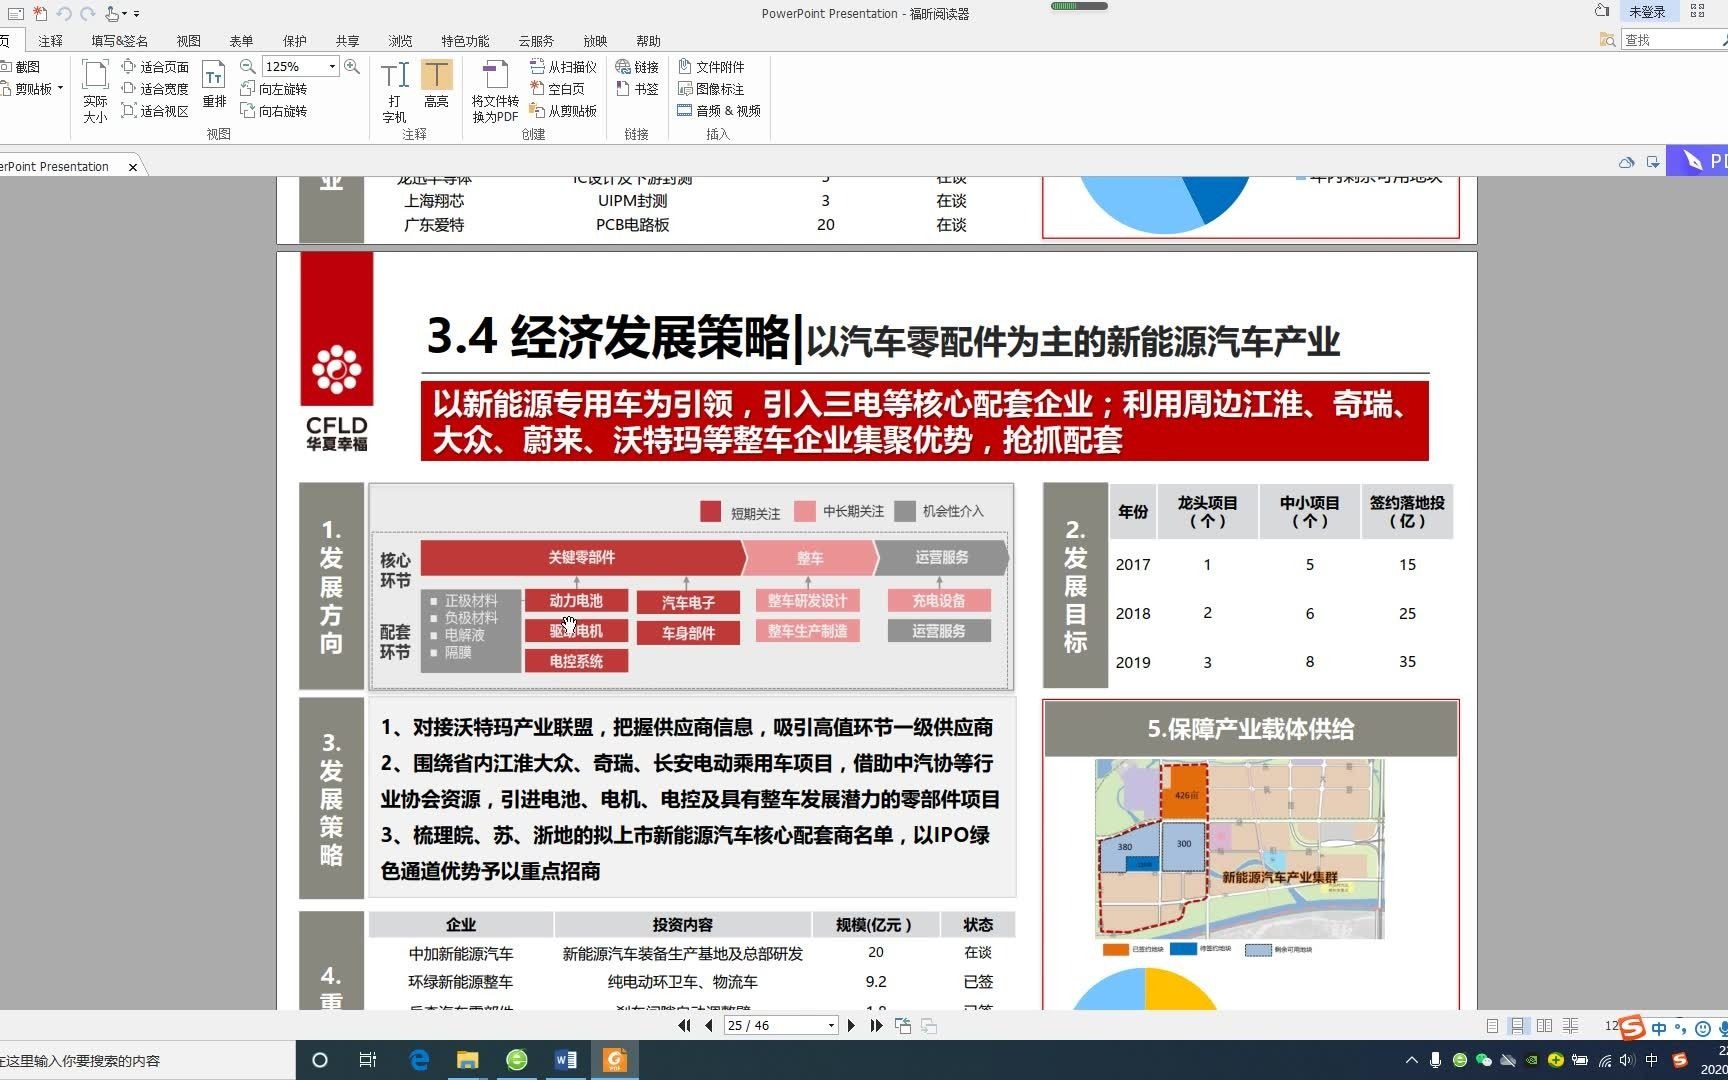
Task: Click the 实际大小 (actual size) icon
Action: point(95,90)
